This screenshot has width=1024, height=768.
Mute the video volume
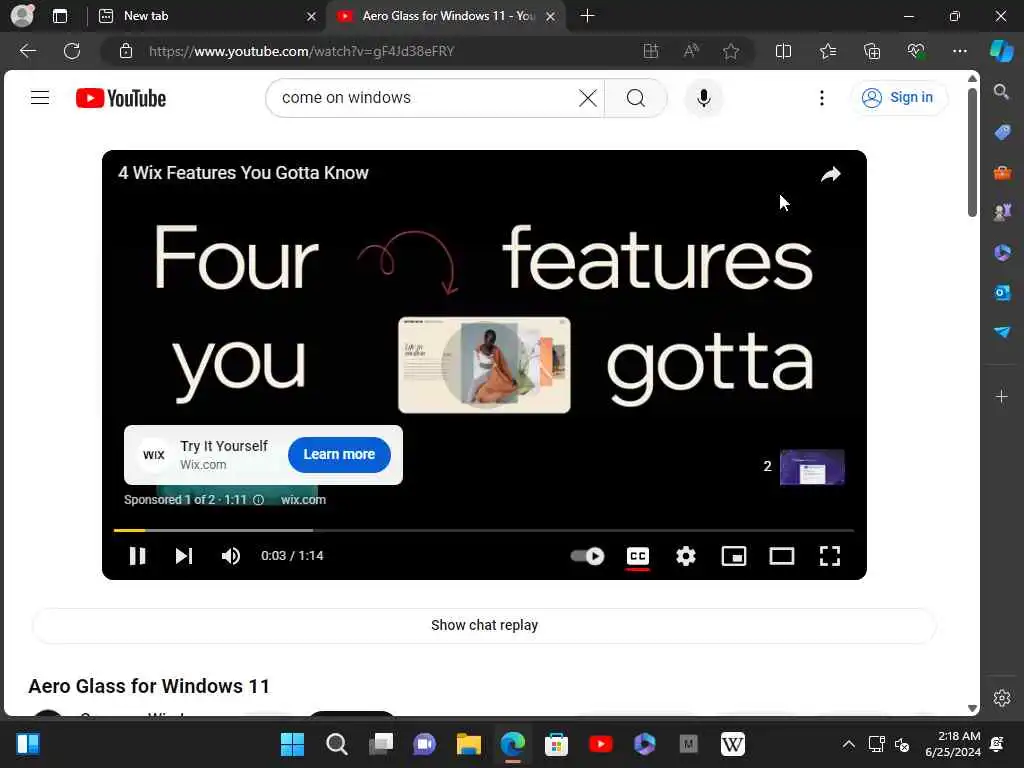pos(231,556)
